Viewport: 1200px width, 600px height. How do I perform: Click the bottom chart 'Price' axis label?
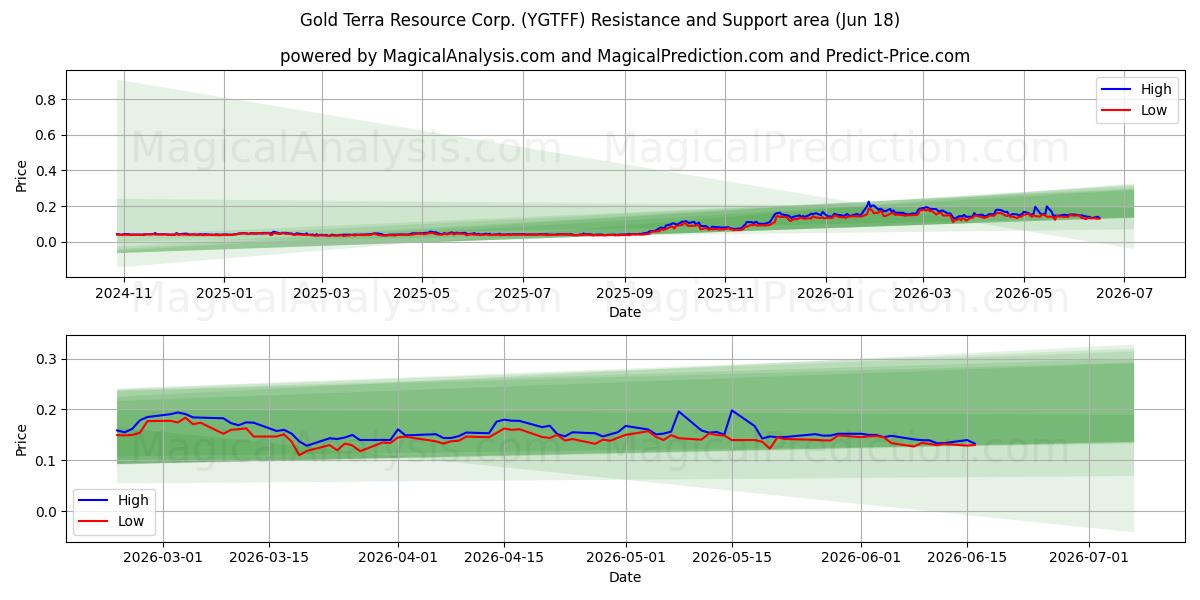[22, 439]
